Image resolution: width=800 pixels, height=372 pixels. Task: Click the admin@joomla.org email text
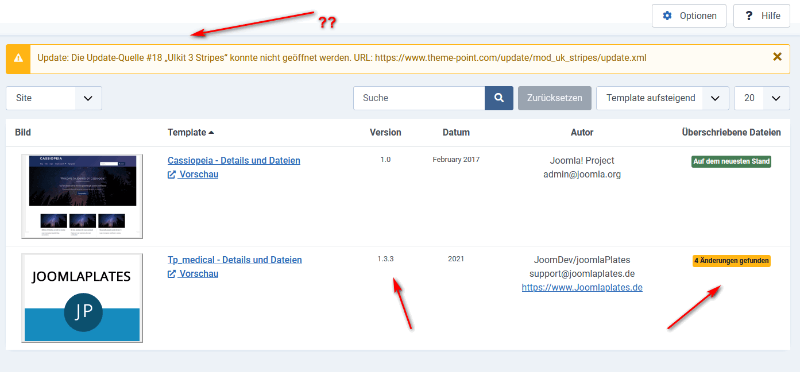pos(582,175)
